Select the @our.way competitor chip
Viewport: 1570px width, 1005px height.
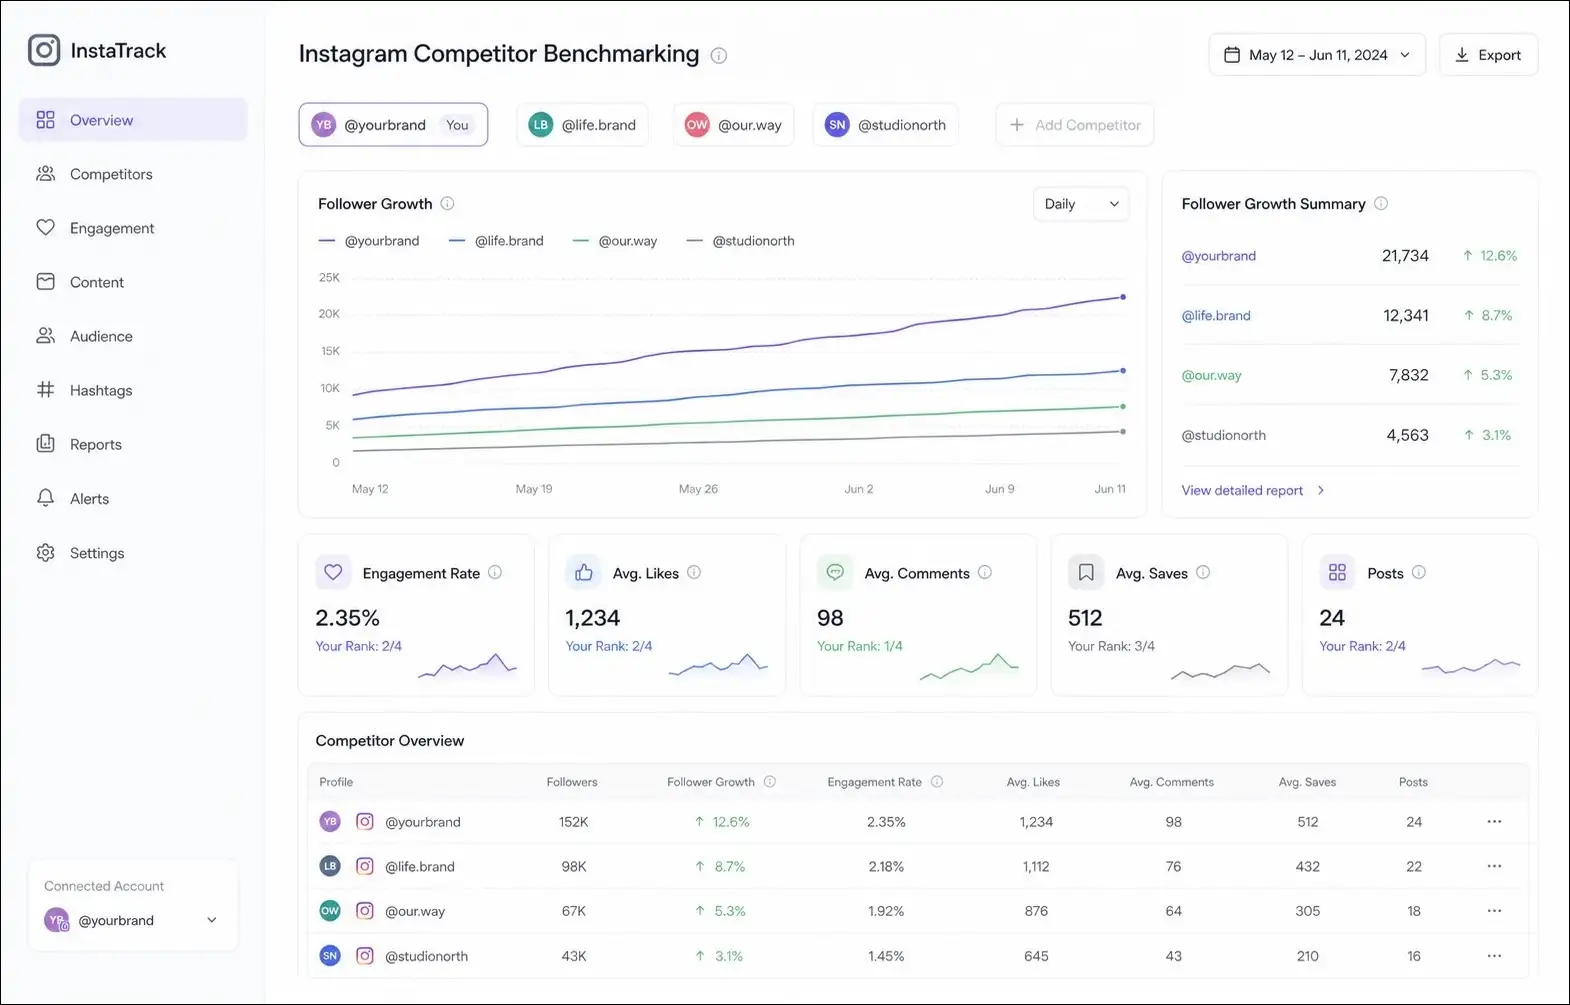pyautogui.click(x=733, y=125)
